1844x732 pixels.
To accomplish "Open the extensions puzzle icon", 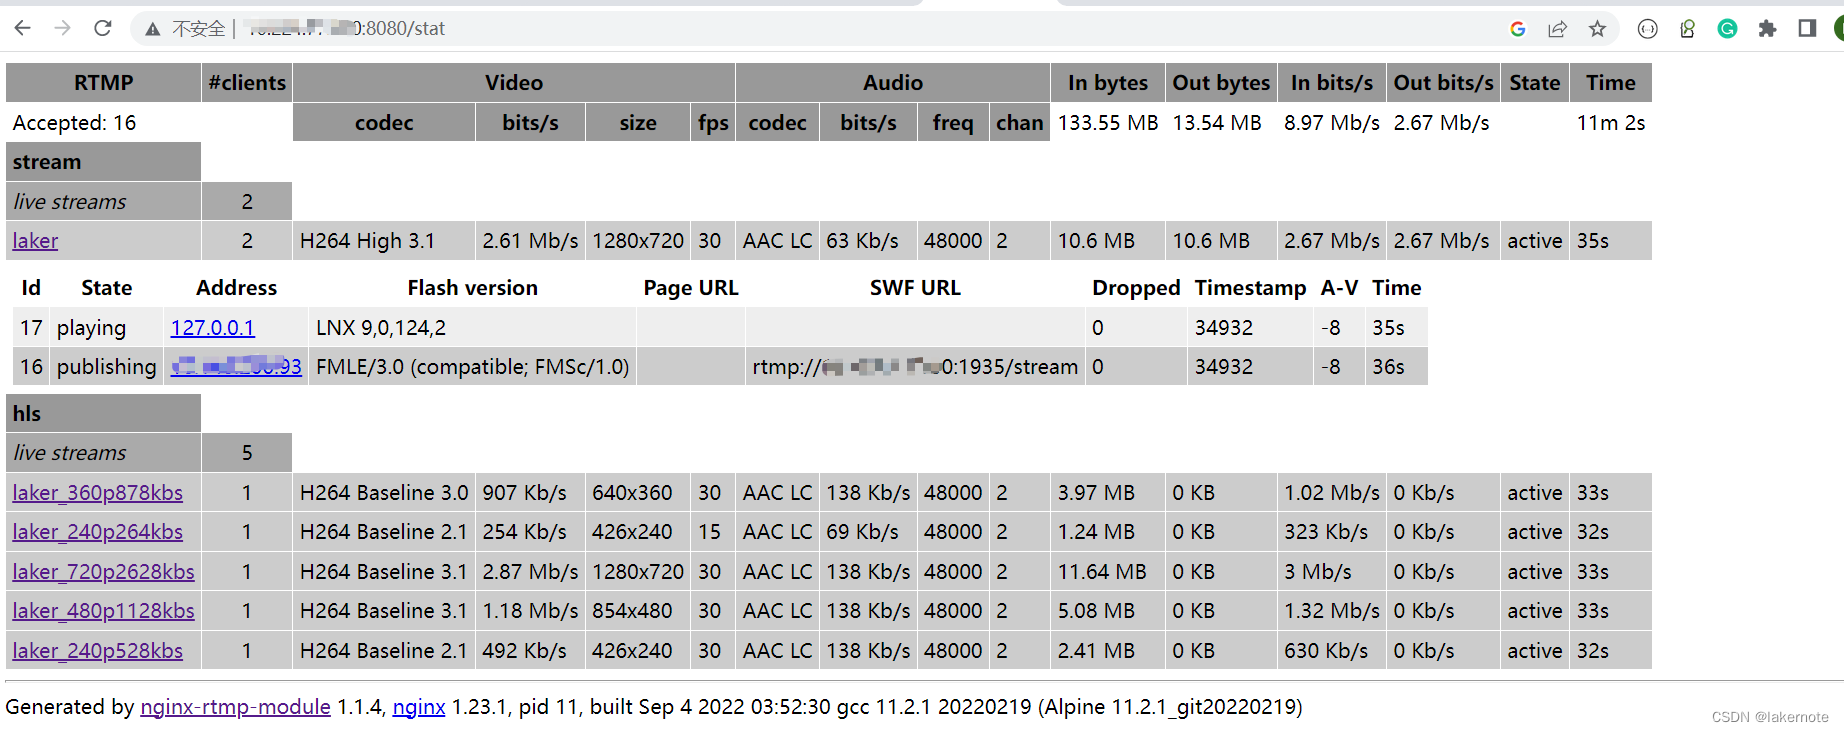I will [x=1767, y=29].
